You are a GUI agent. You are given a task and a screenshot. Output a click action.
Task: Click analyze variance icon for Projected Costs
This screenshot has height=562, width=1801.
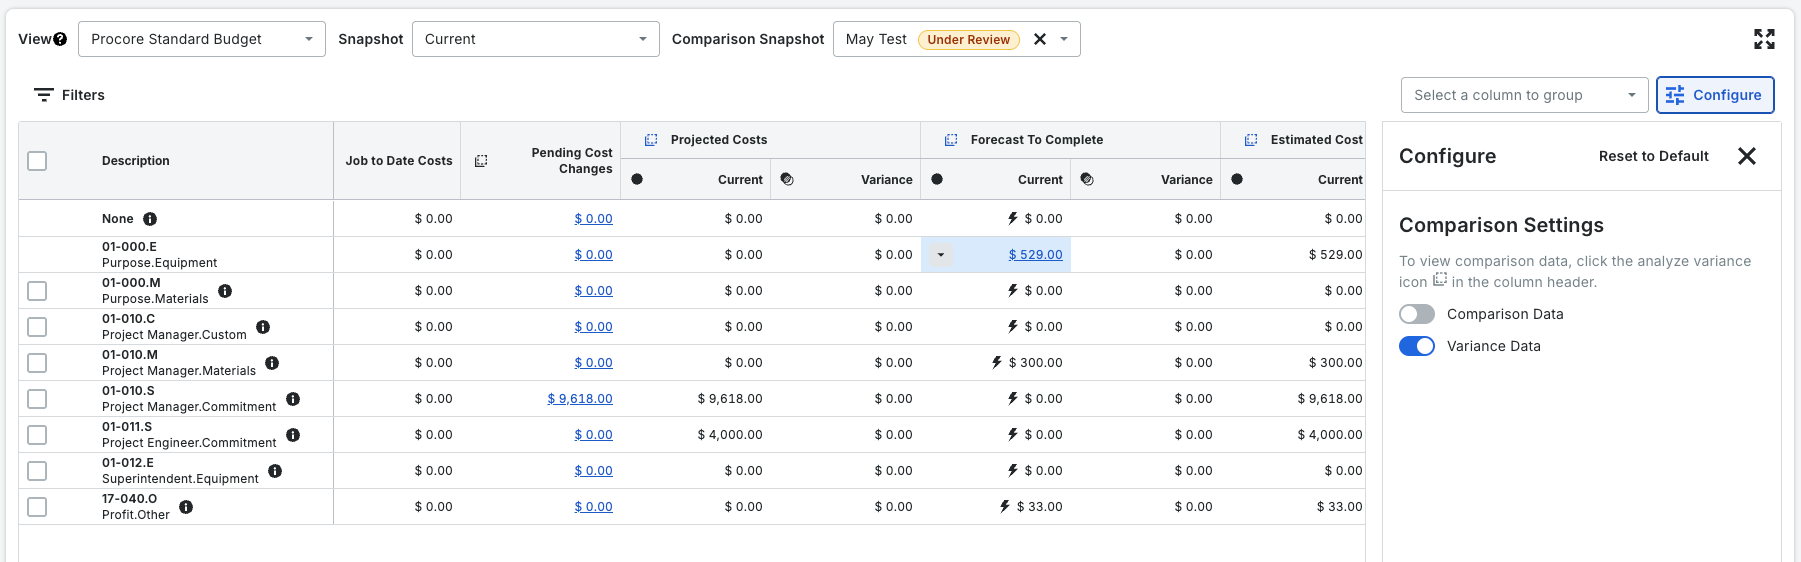[651, 140]
